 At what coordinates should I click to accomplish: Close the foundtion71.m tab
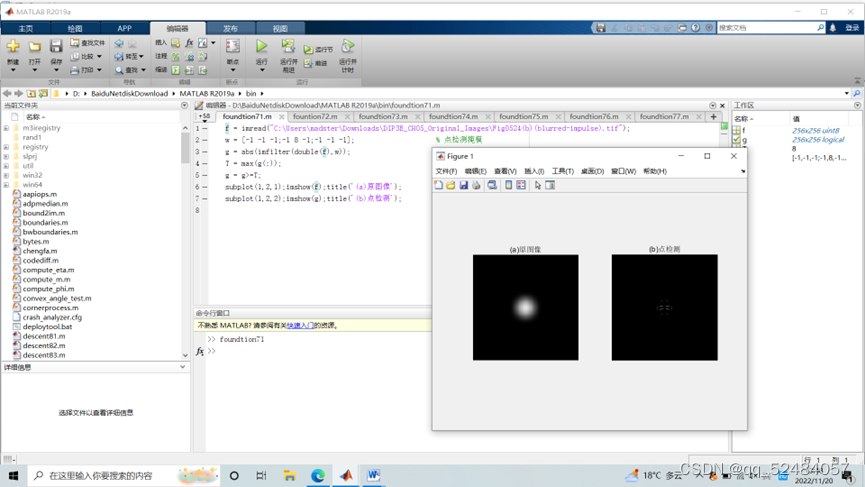coord(281,117)
